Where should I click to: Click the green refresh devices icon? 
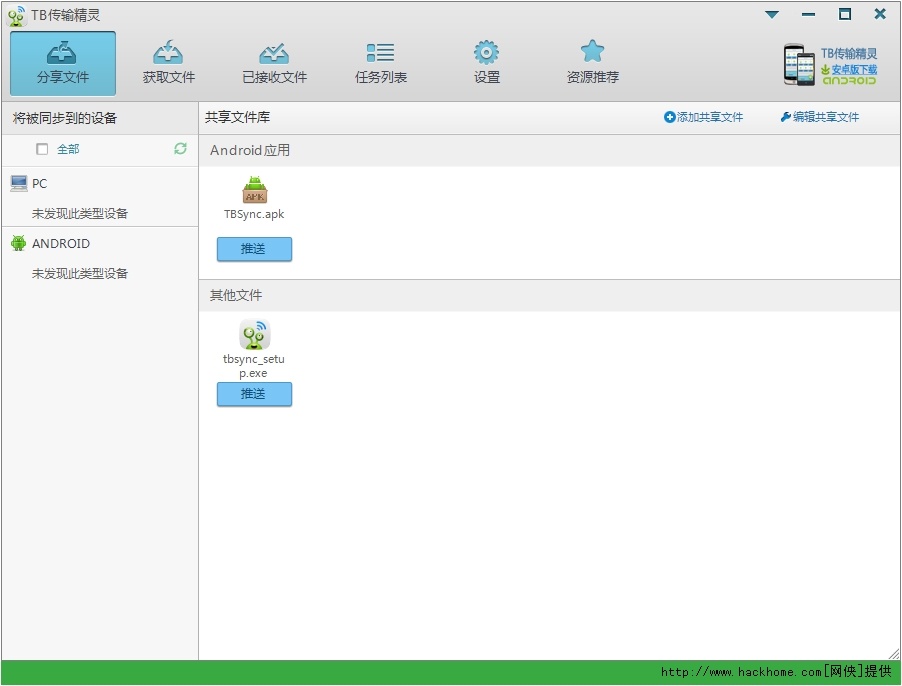coord(180,149)
